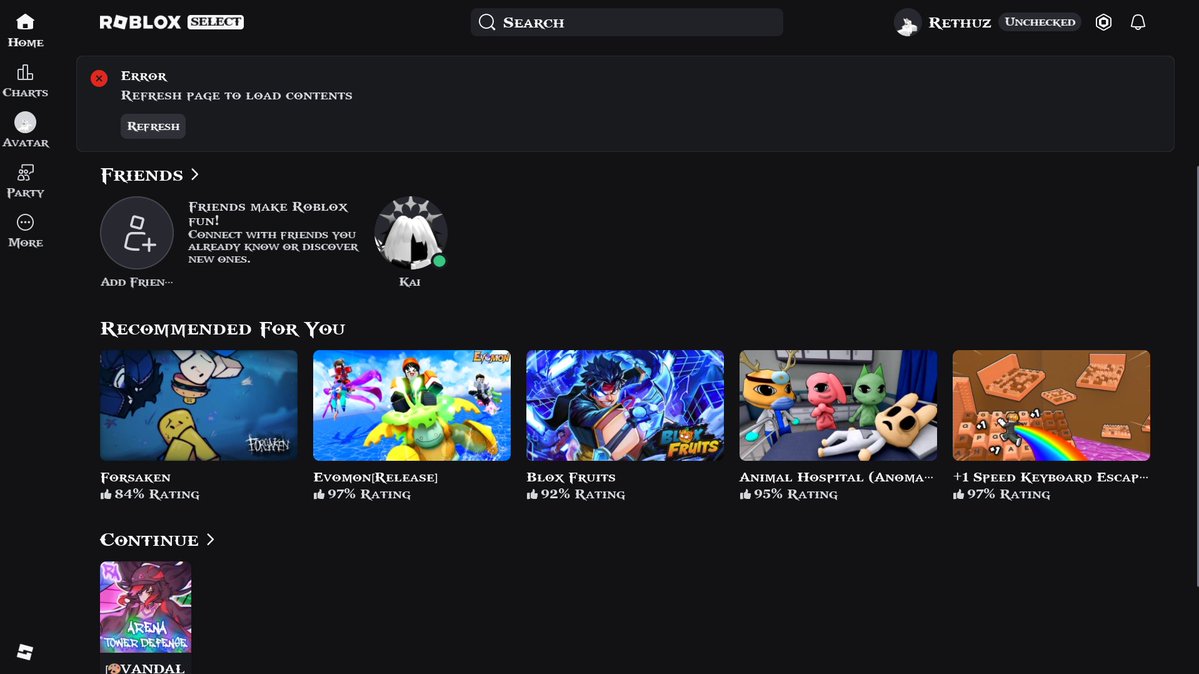Open Kai's friend avatar

coord(411,233)
